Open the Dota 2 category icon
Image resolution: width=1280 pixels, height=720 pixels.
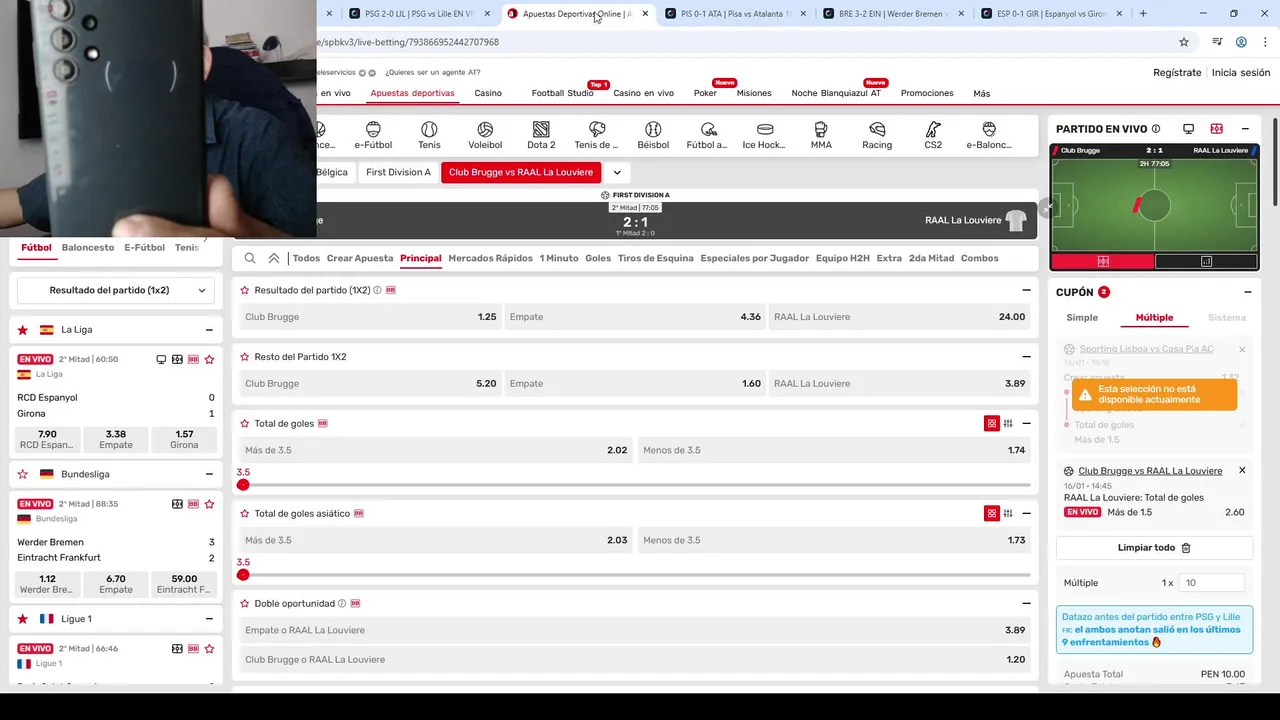[541, 135]
